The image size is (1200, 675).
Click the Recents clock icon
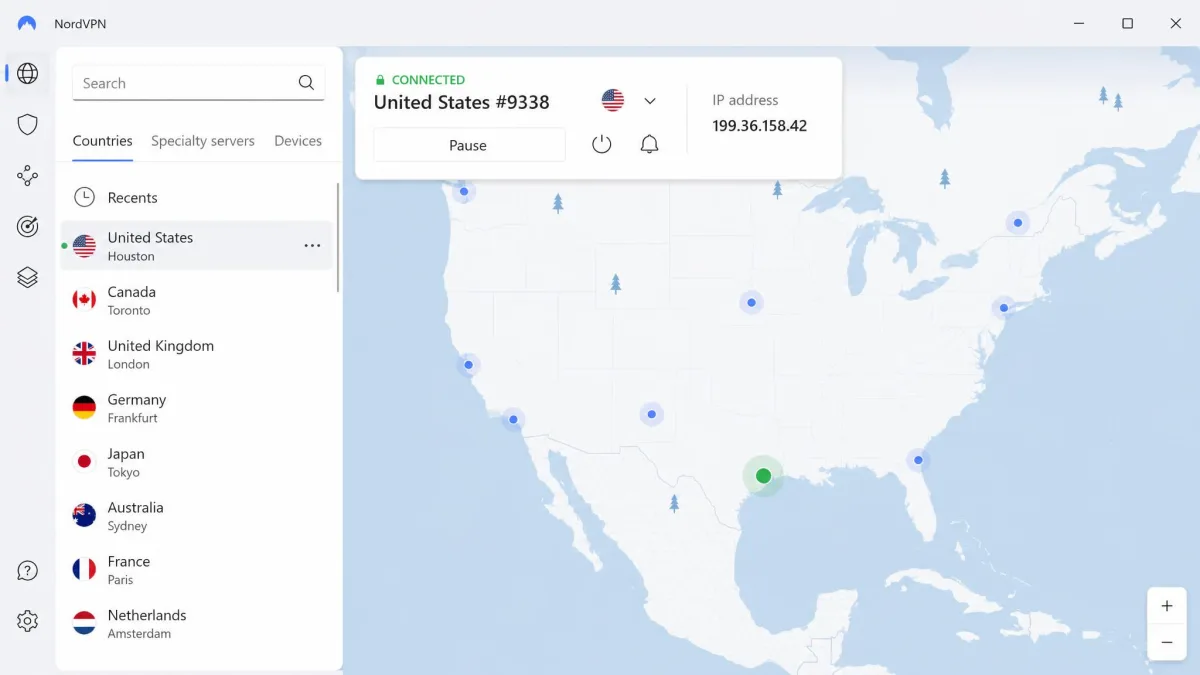point(85,197)
